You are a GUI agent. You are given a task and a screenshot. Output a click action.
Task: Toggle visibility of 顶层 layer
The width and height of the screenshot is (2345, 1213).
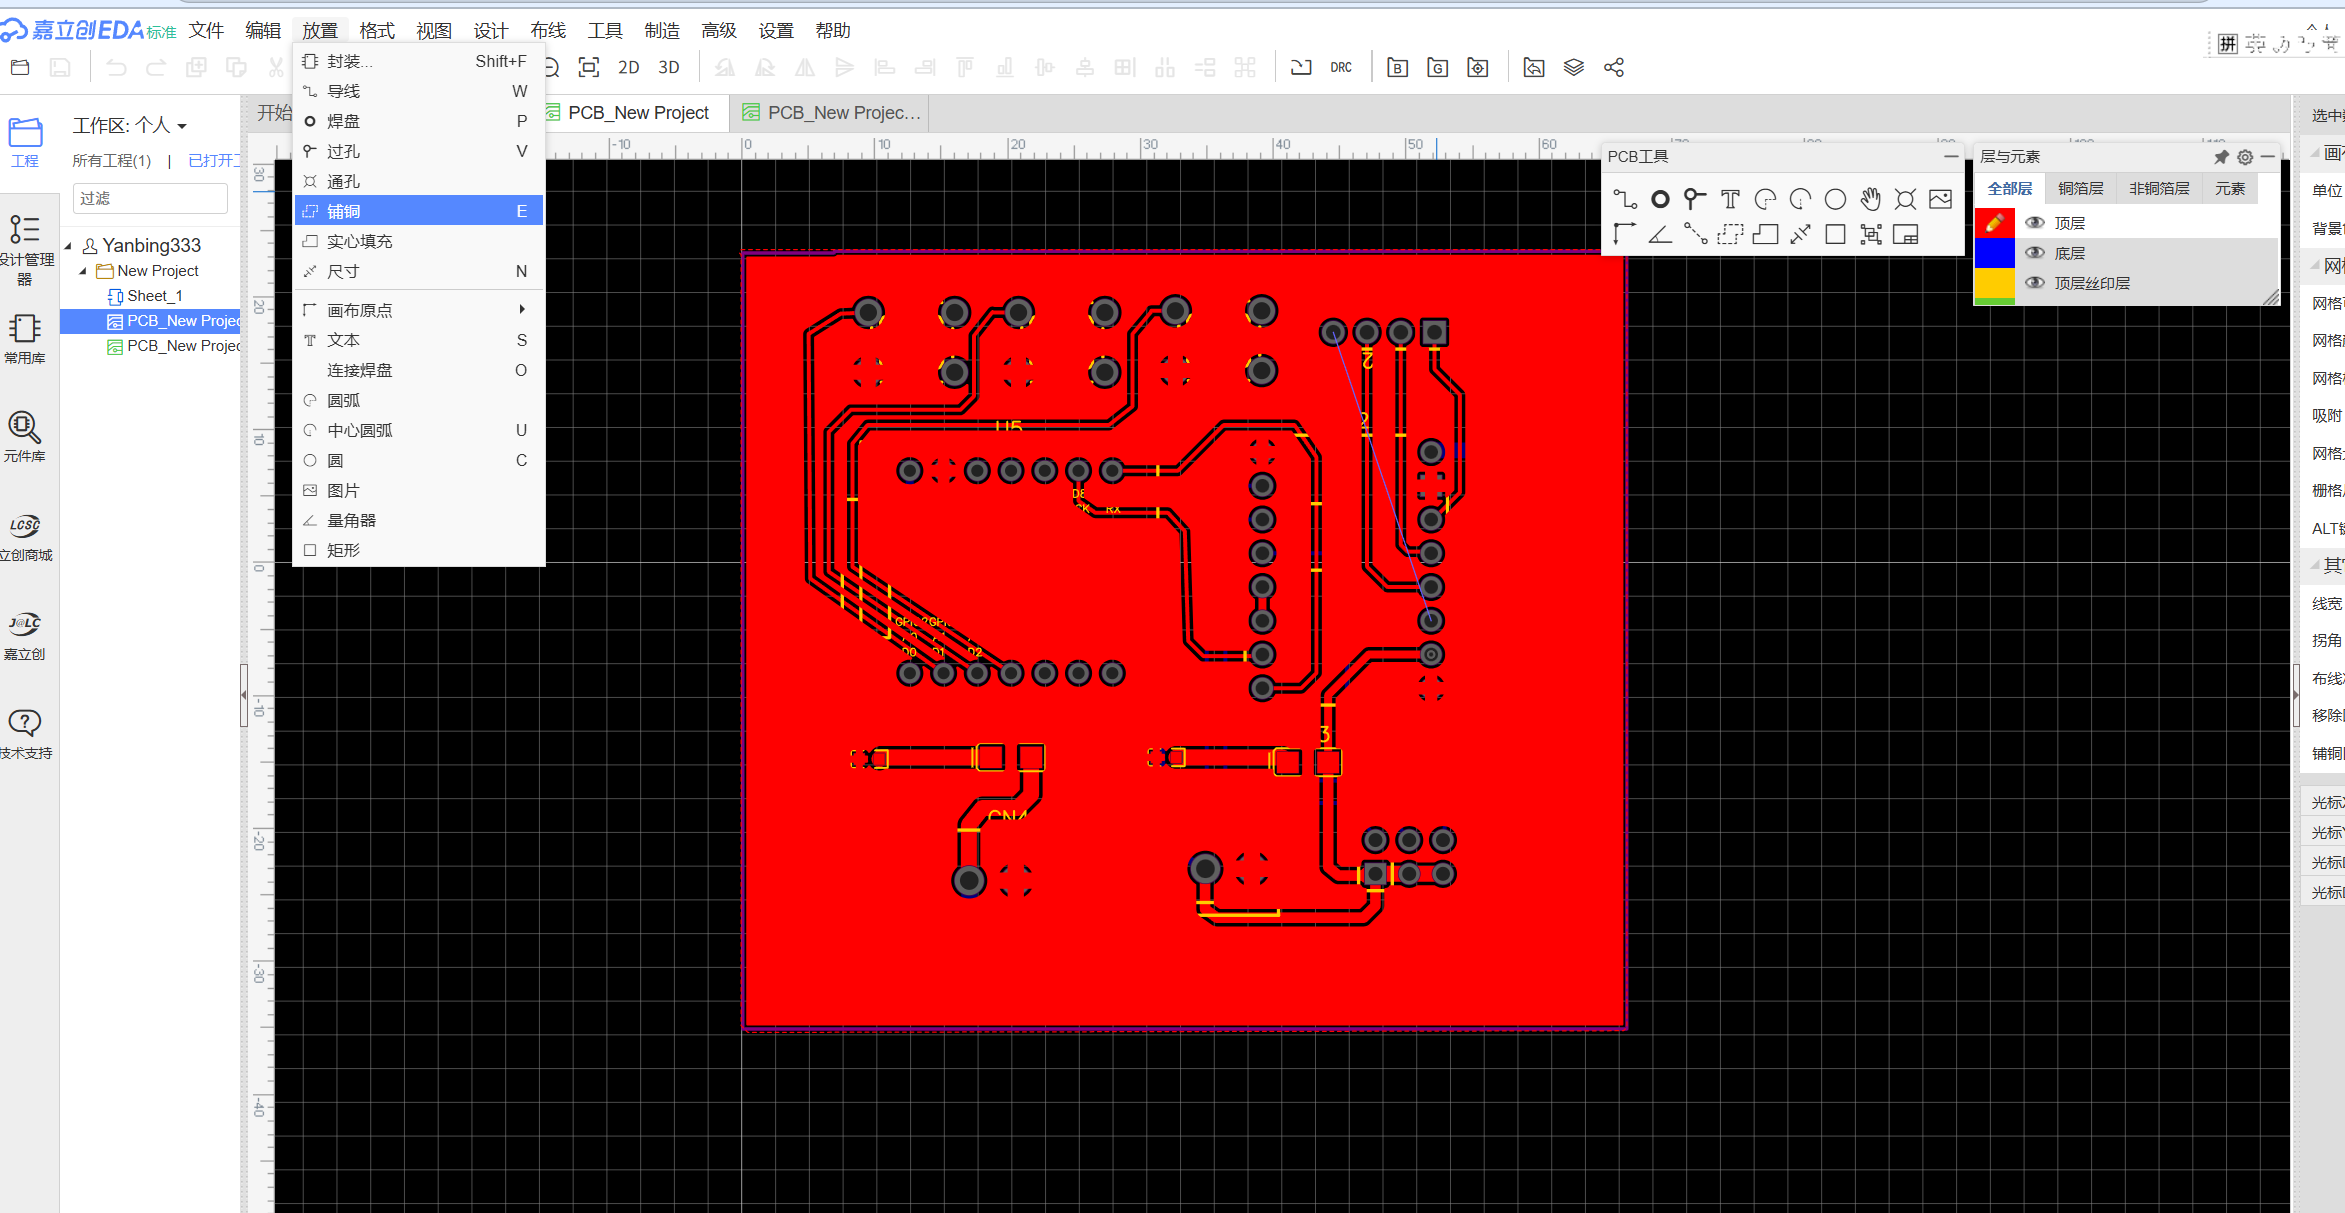[2035, 223]
